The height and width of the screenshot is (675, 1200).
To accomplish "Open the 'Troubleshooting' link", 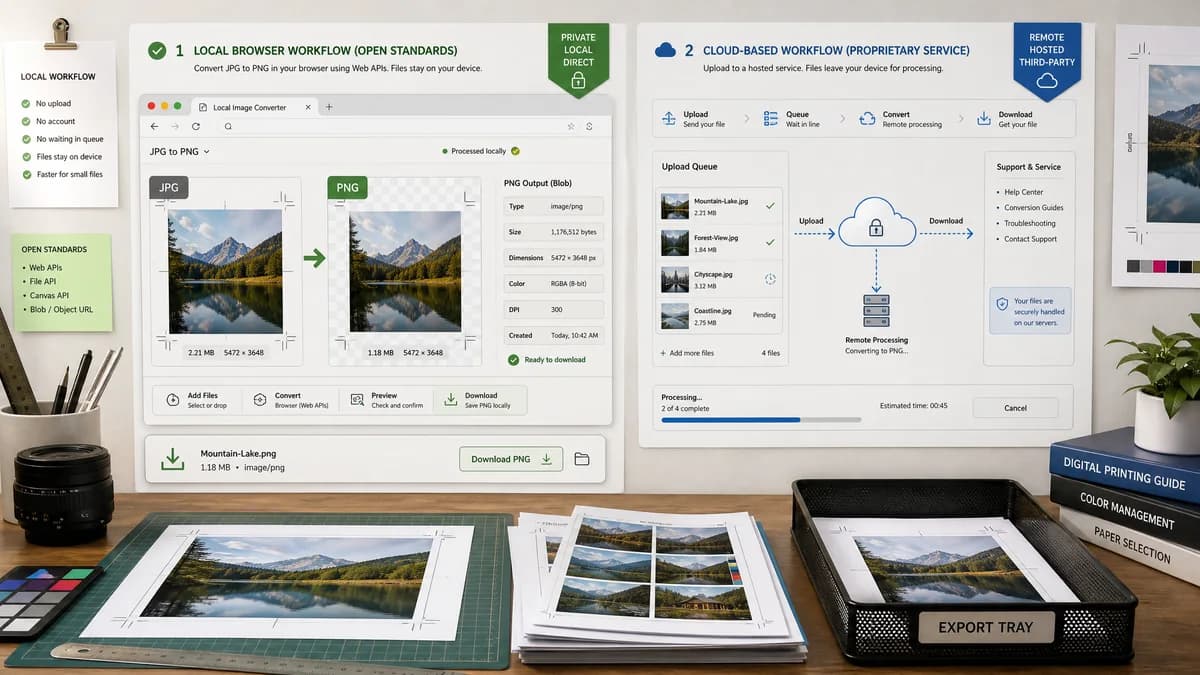I will tap(1030, 223).
